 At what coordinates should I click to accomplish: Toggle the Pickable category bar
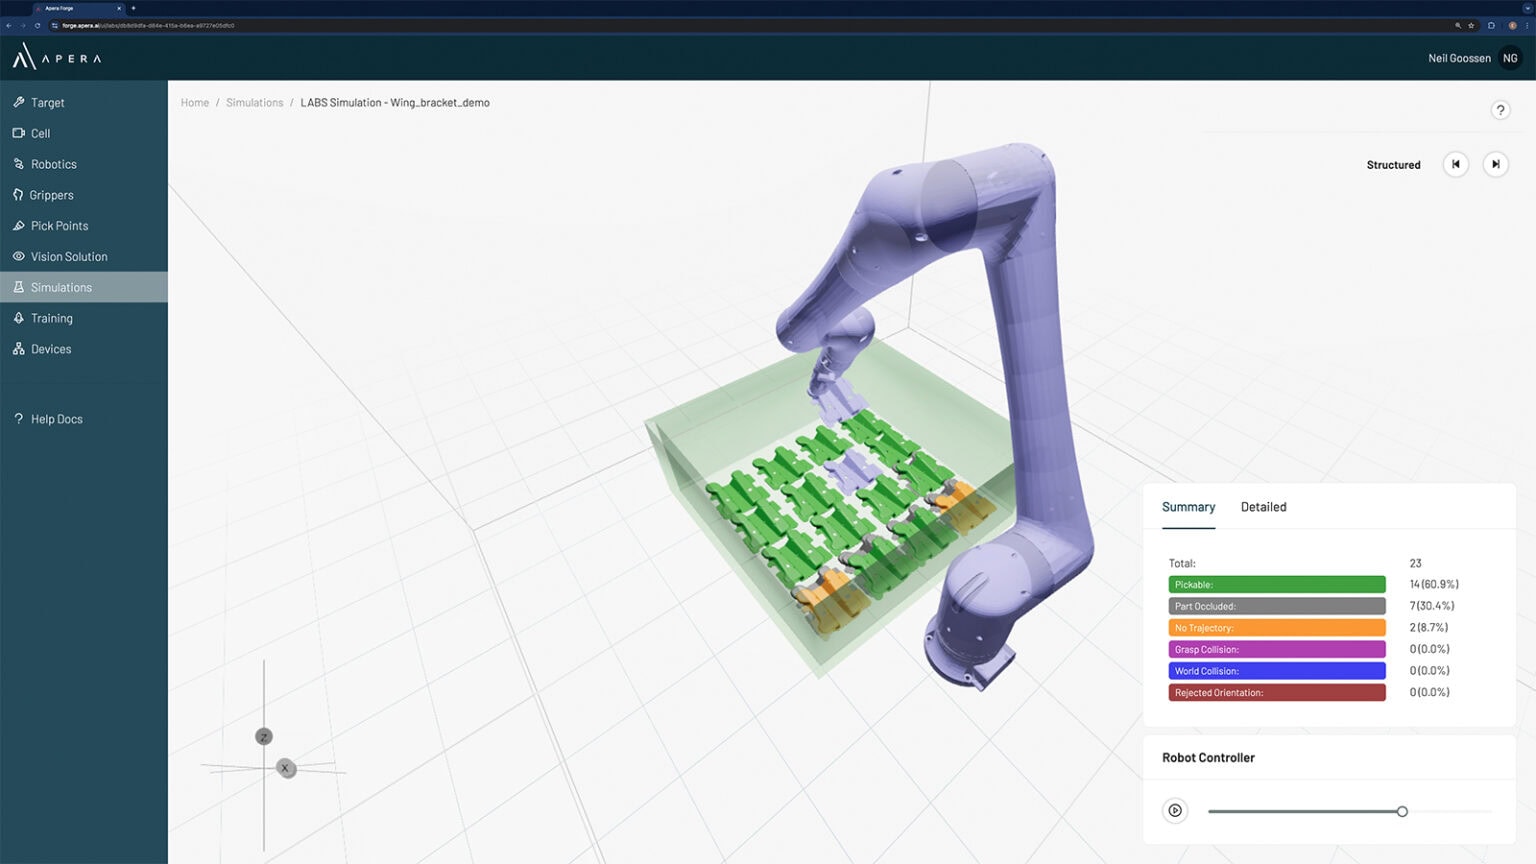tap(1276, 584)
